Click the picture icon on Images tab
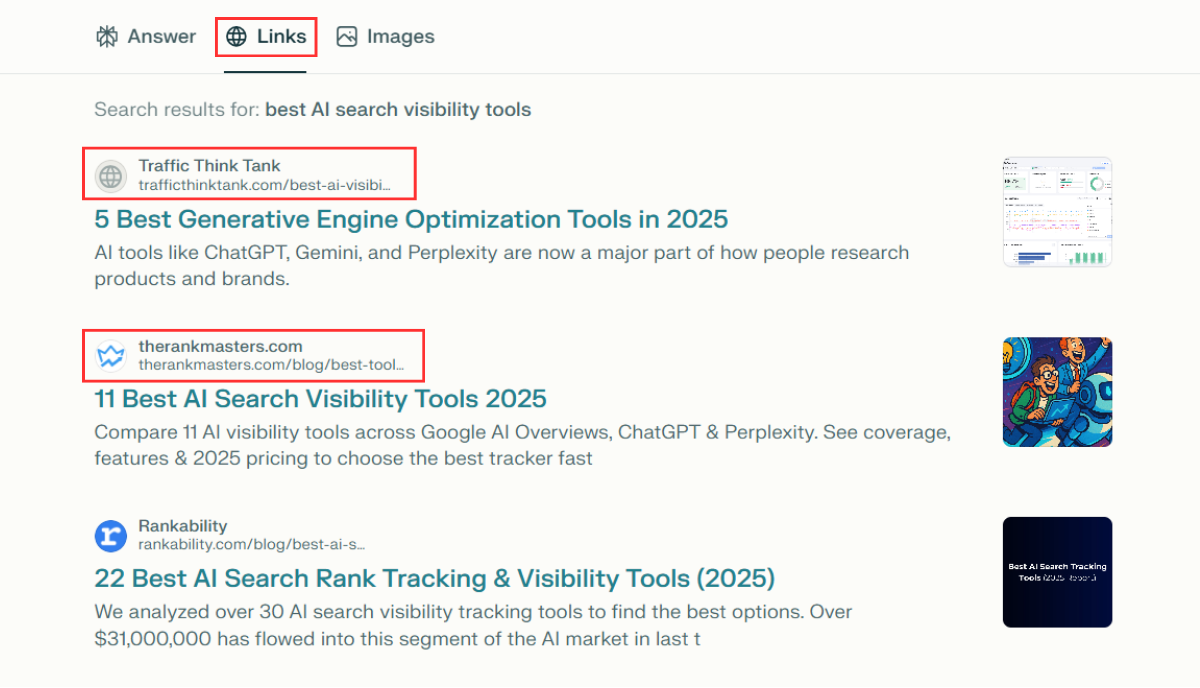Screen dimensions: 1200x688 [347, 37]
